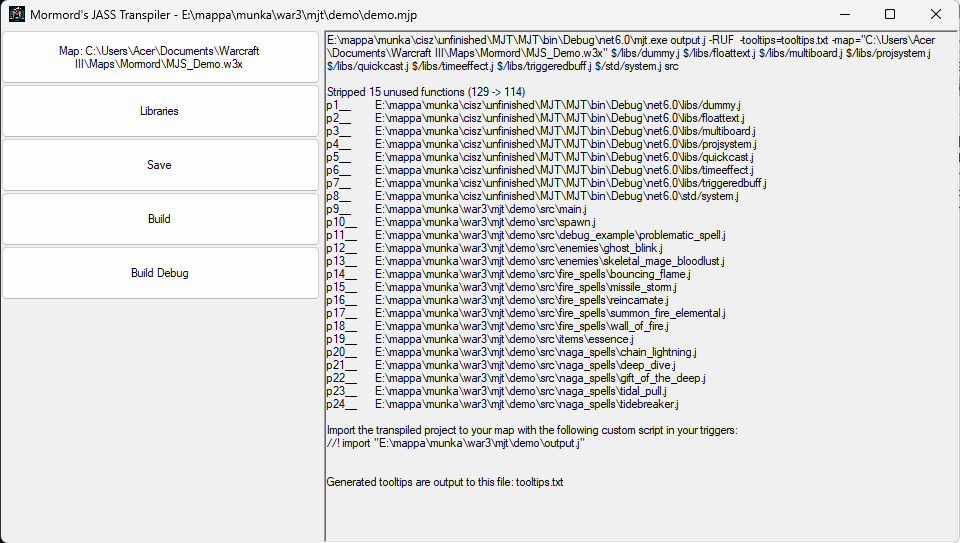
Task: Click the p19 items\essence.j path line
Action: tap(480, 339)
